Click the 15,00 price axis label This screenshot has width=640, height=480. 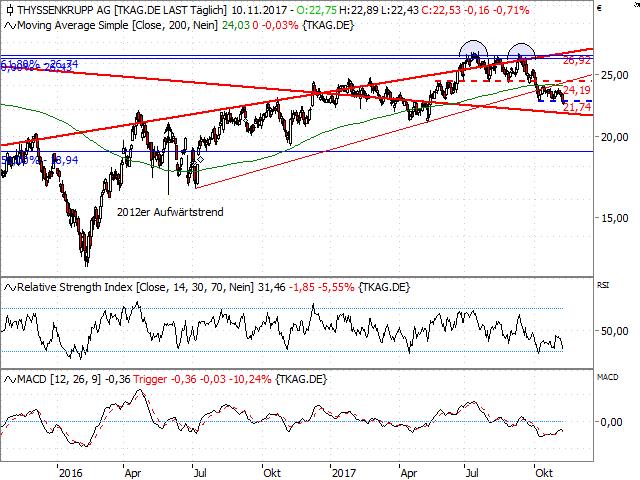(x=615, y=218)
